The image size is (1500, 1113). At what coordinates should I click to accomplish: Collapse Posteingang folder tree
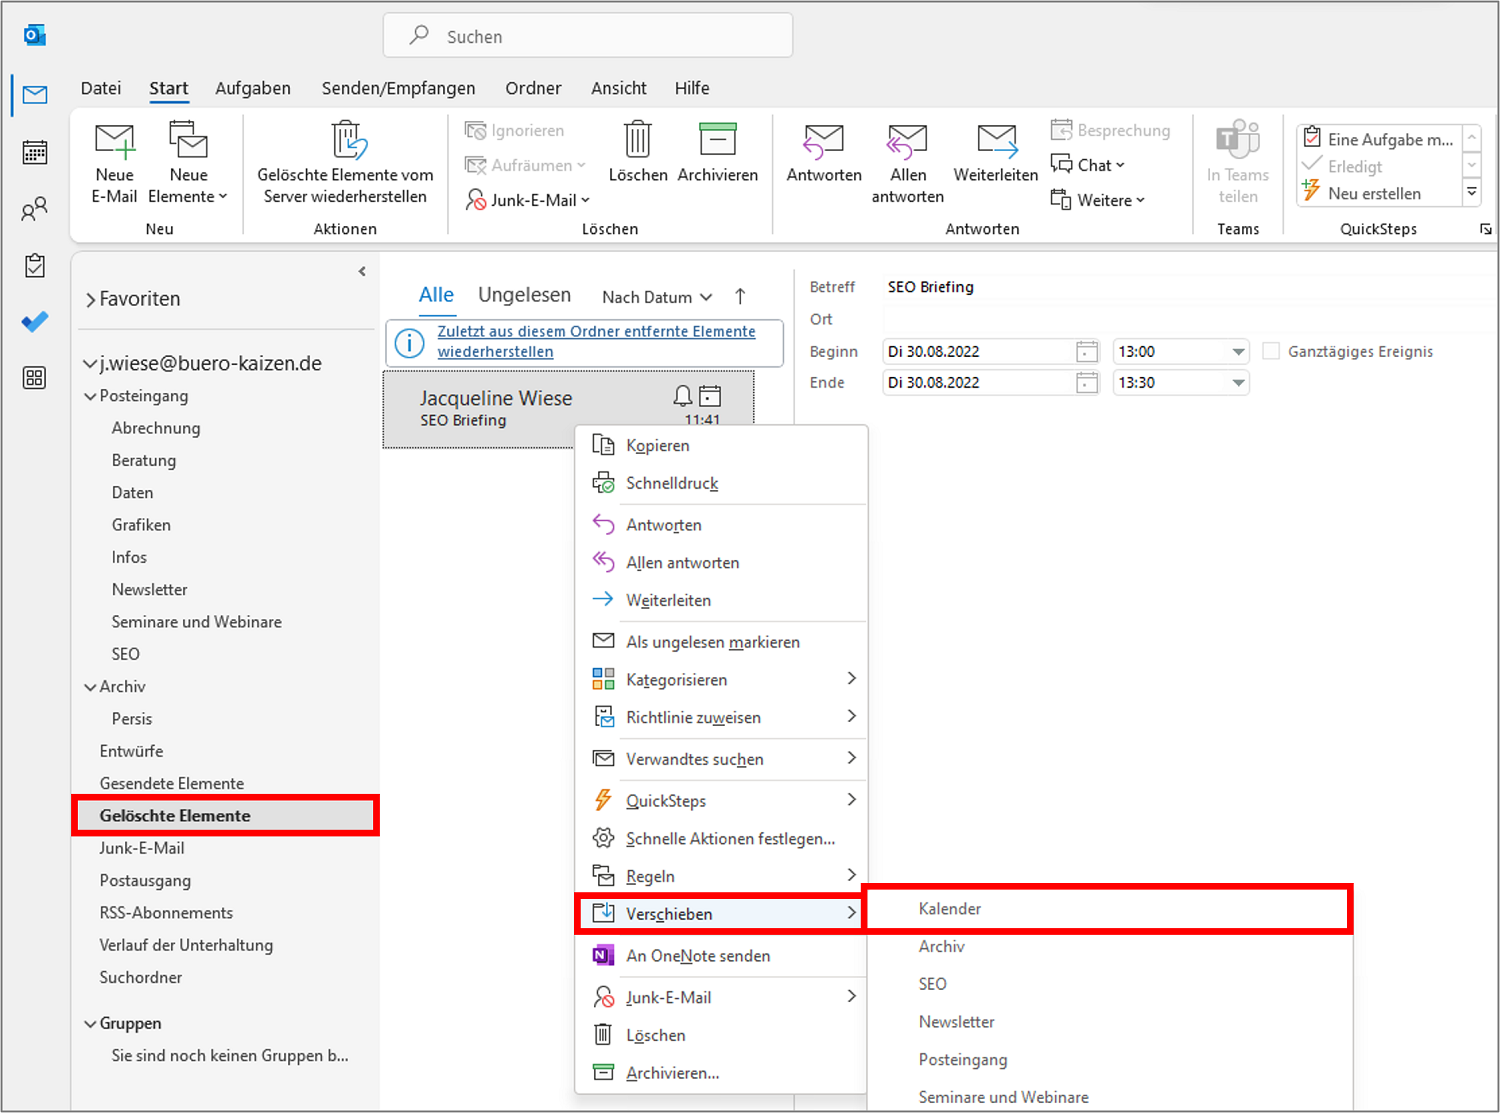point(90,396)
